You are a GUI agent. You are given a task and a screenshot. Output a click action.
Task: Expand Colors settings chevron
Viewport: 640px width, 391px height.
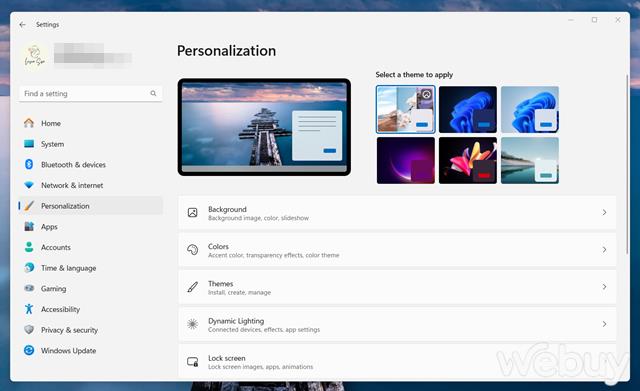(604, 250)
